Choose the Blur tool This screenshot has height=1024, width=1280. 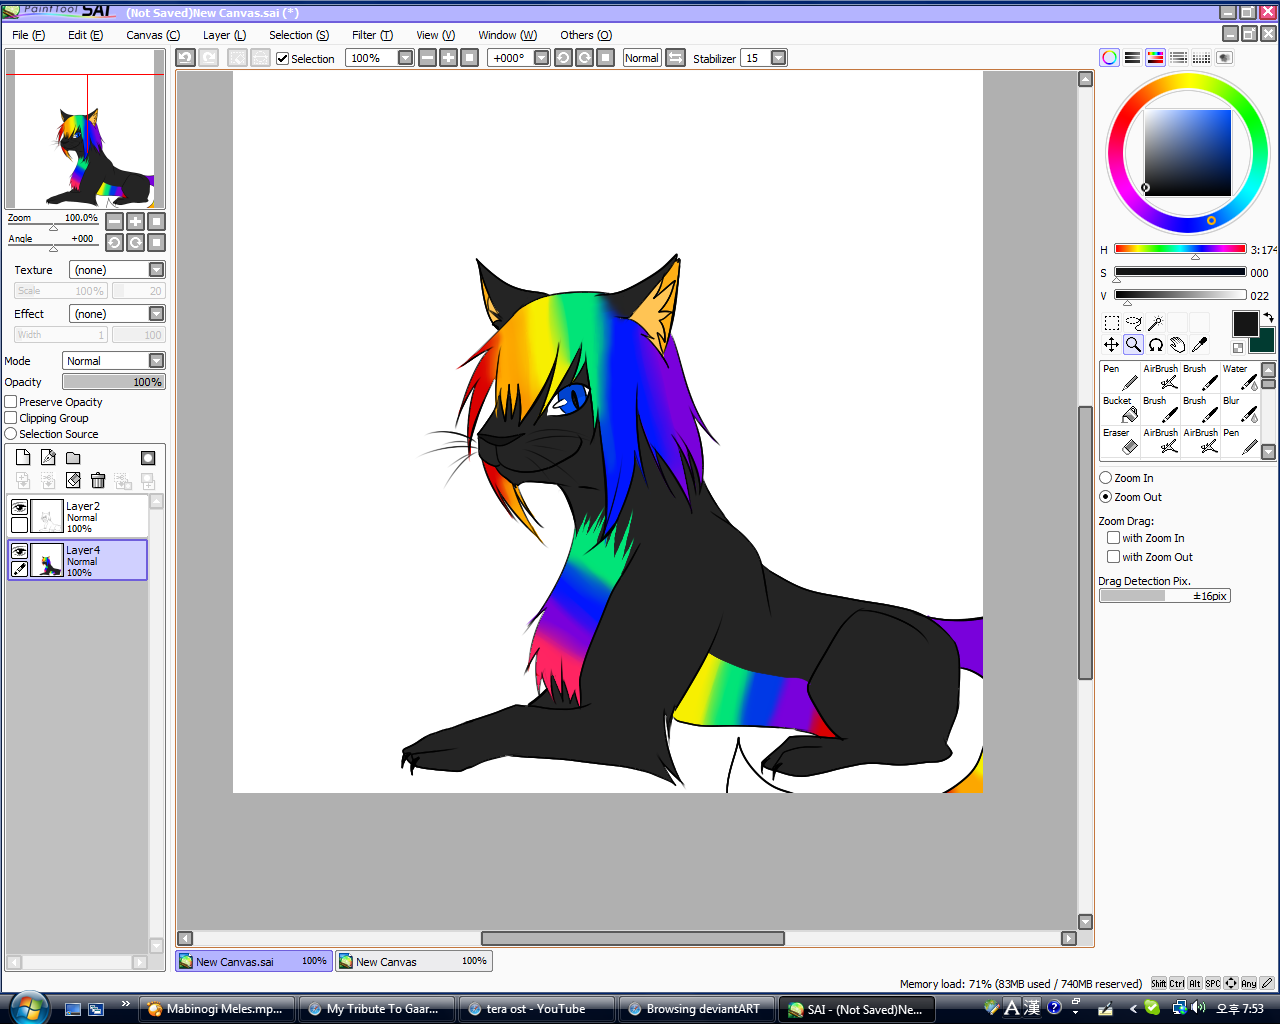[1240, 410]
